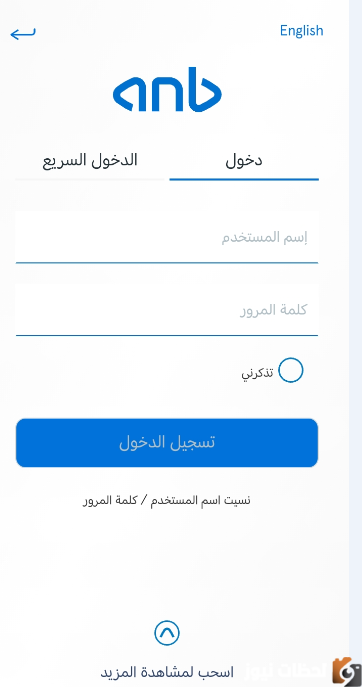
Task: Toggle the تذكرني remember-me circle
Action: pyautogui.click(x=291, y=370)
